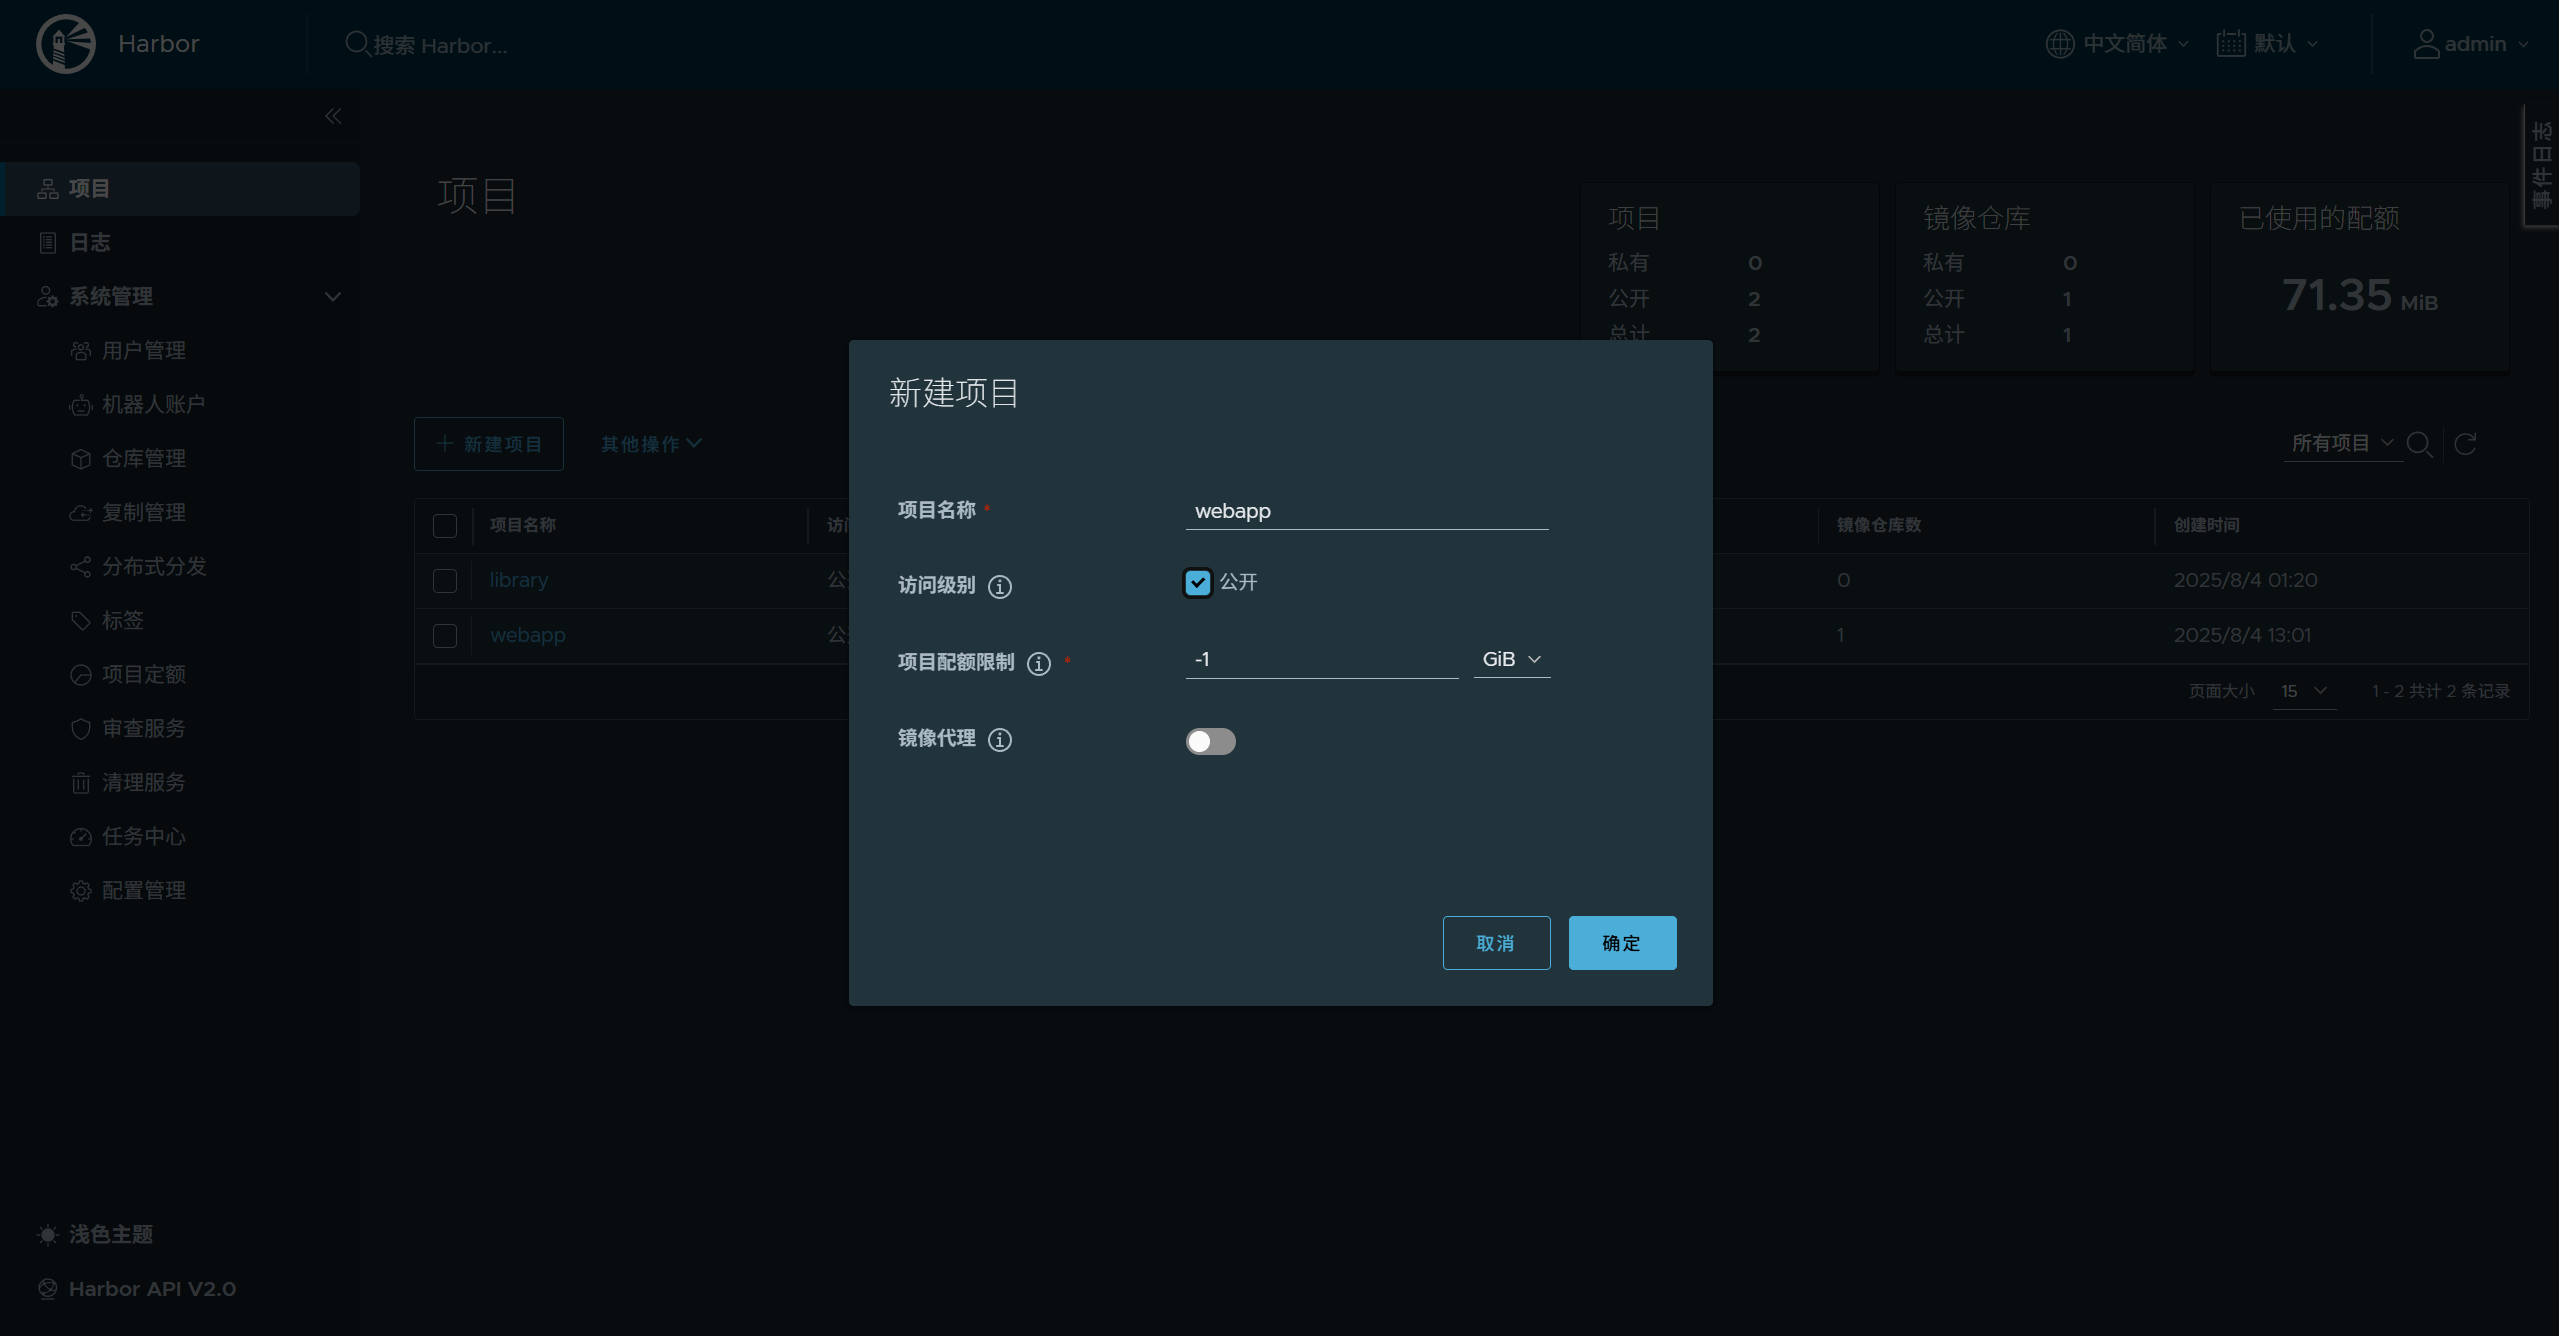
Task: Click the Harbor API V2.0 icon
Action: pyautogui.click(x=47, y=1289)
